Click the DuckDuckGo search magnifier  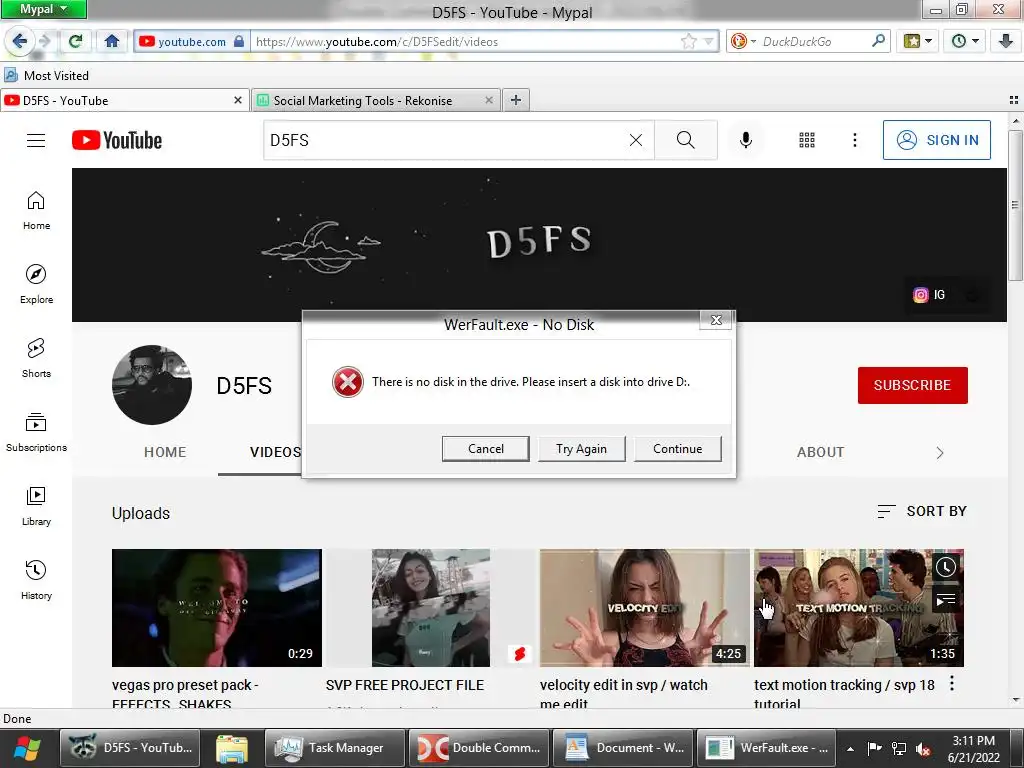[x=878, y=41]
